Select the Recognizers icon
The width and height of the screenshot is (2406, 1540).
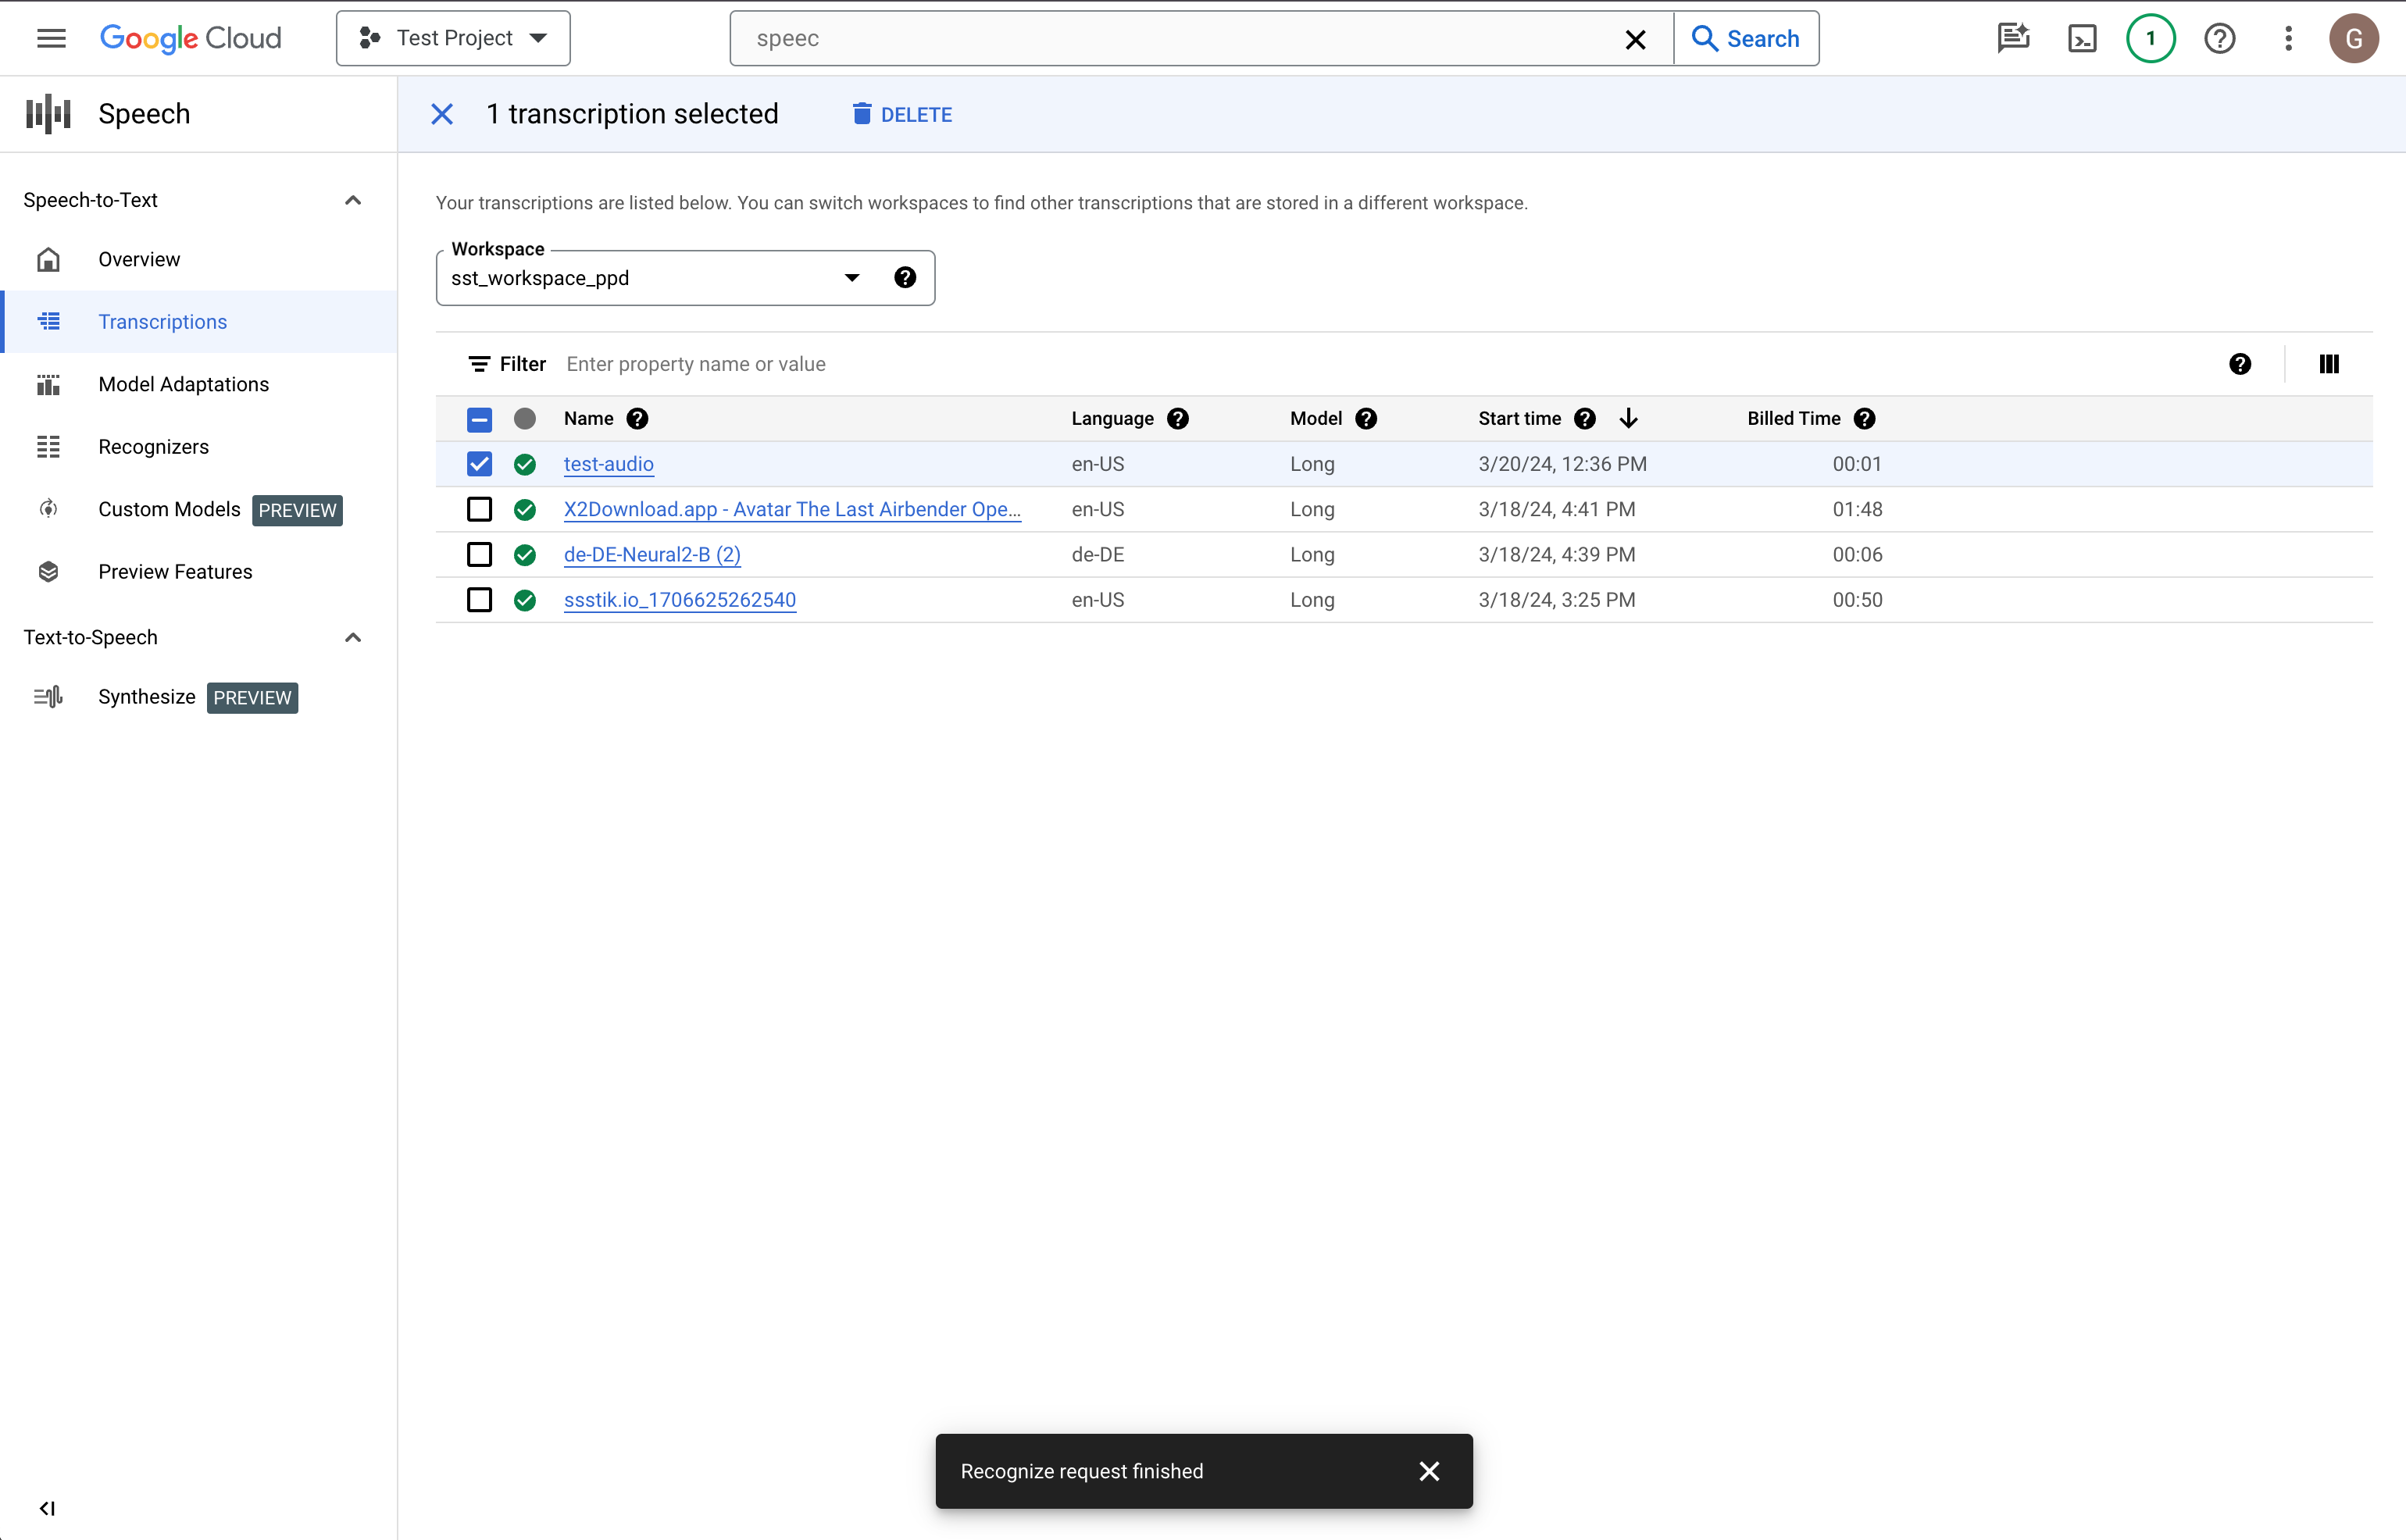click(48, 445)
